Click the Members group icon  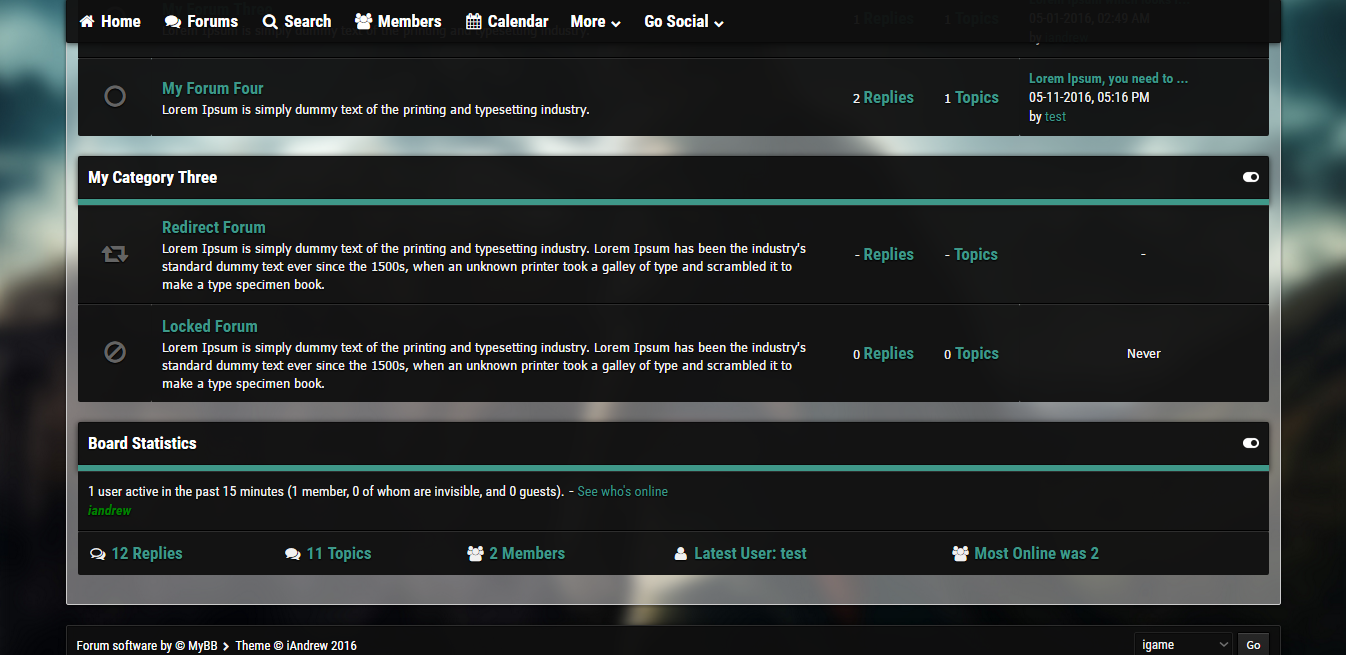coord(363,21)
